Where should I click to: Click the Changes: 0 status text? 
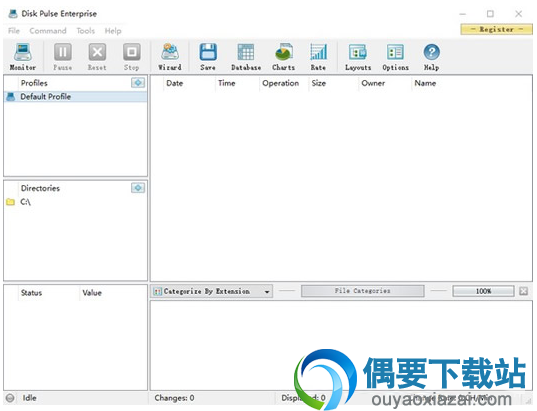(174, 398)
